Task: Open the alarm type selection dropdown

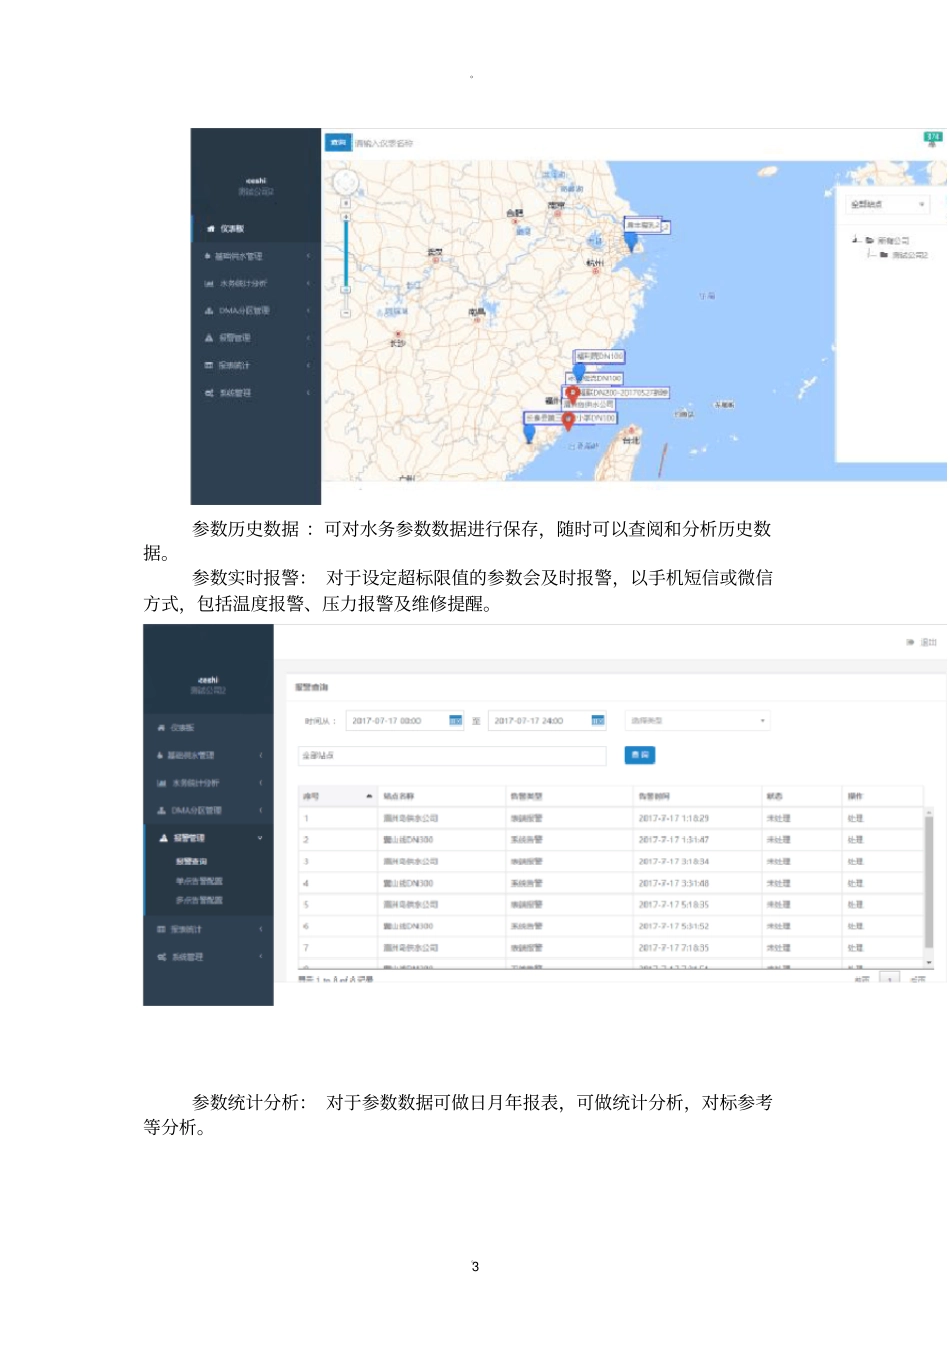Action: pos(698,720)
